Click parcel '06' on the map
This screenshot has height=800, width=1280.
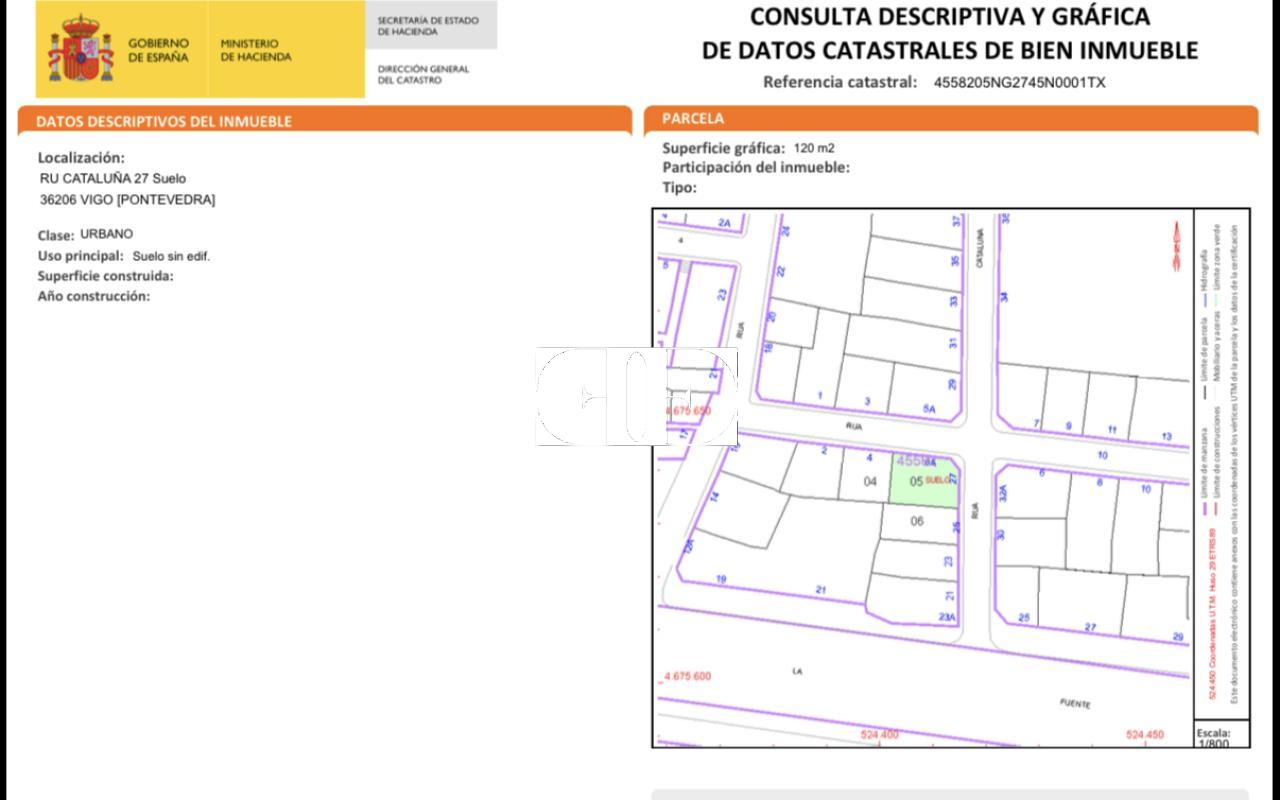[917, 521]
